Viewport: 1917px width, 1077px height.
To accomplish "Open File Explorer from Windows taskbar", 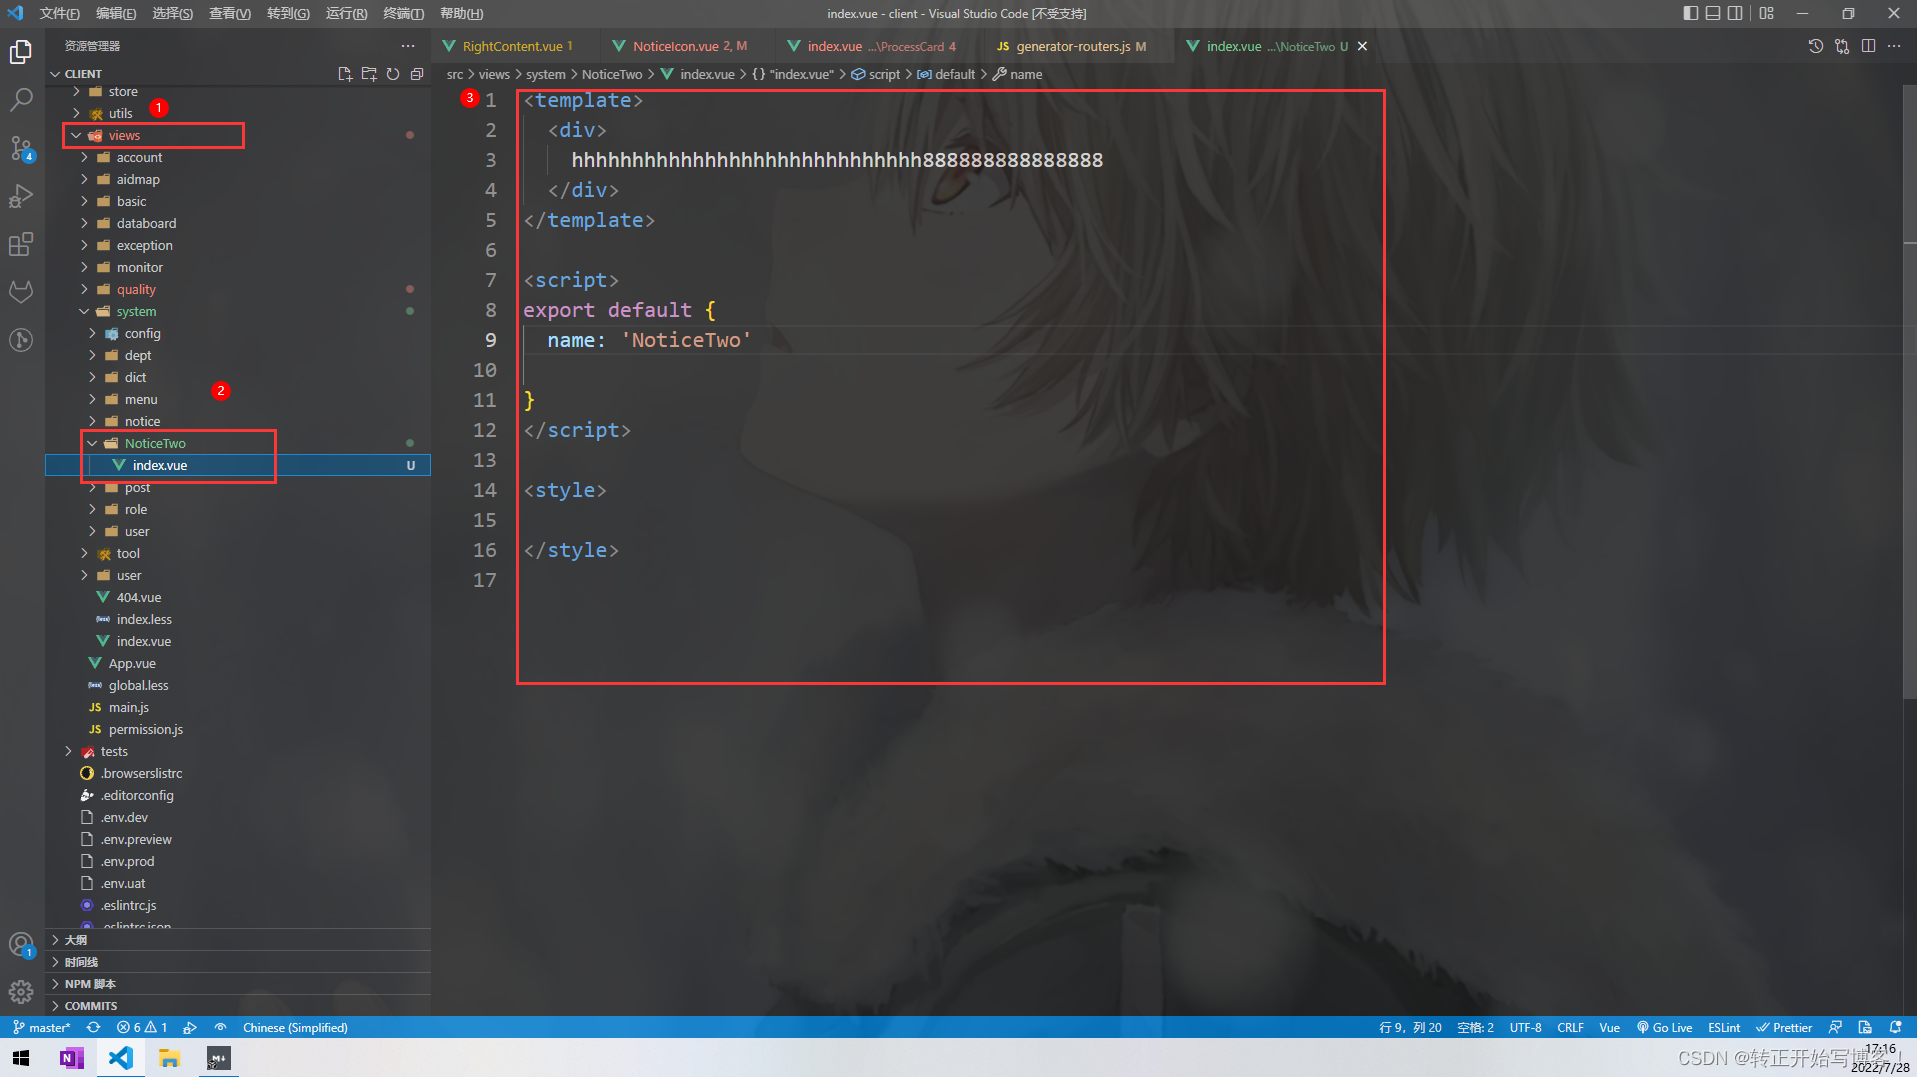I will (x=169, y=1058).
